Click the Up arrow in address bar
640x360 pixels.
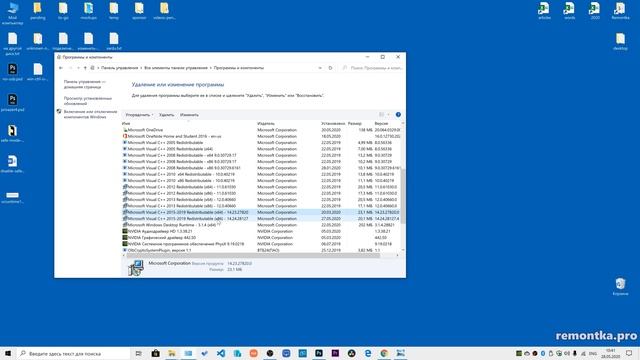(x=85, y=68)
